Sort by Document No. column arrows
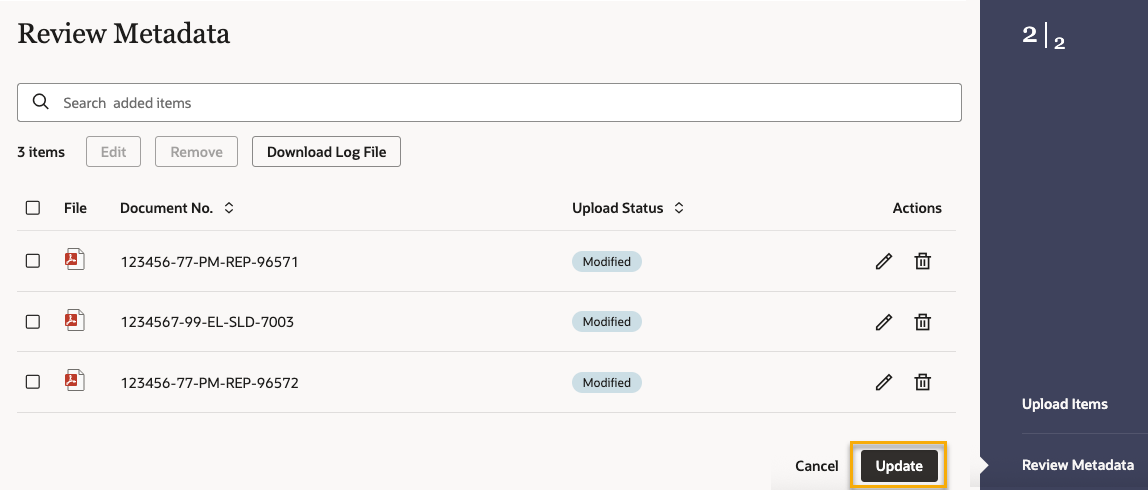1148x490 pixels. coord(229,208)
